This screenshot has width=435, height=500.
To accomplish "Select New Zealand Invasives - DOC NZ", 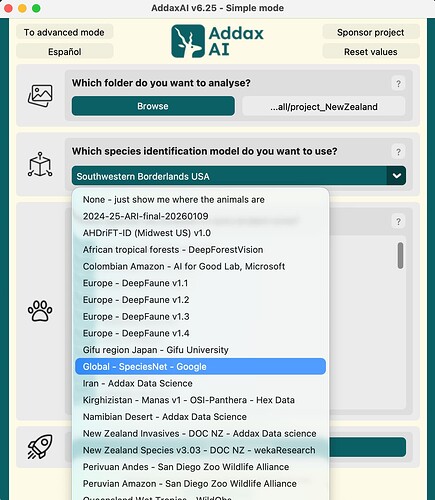I will [200, 433].
